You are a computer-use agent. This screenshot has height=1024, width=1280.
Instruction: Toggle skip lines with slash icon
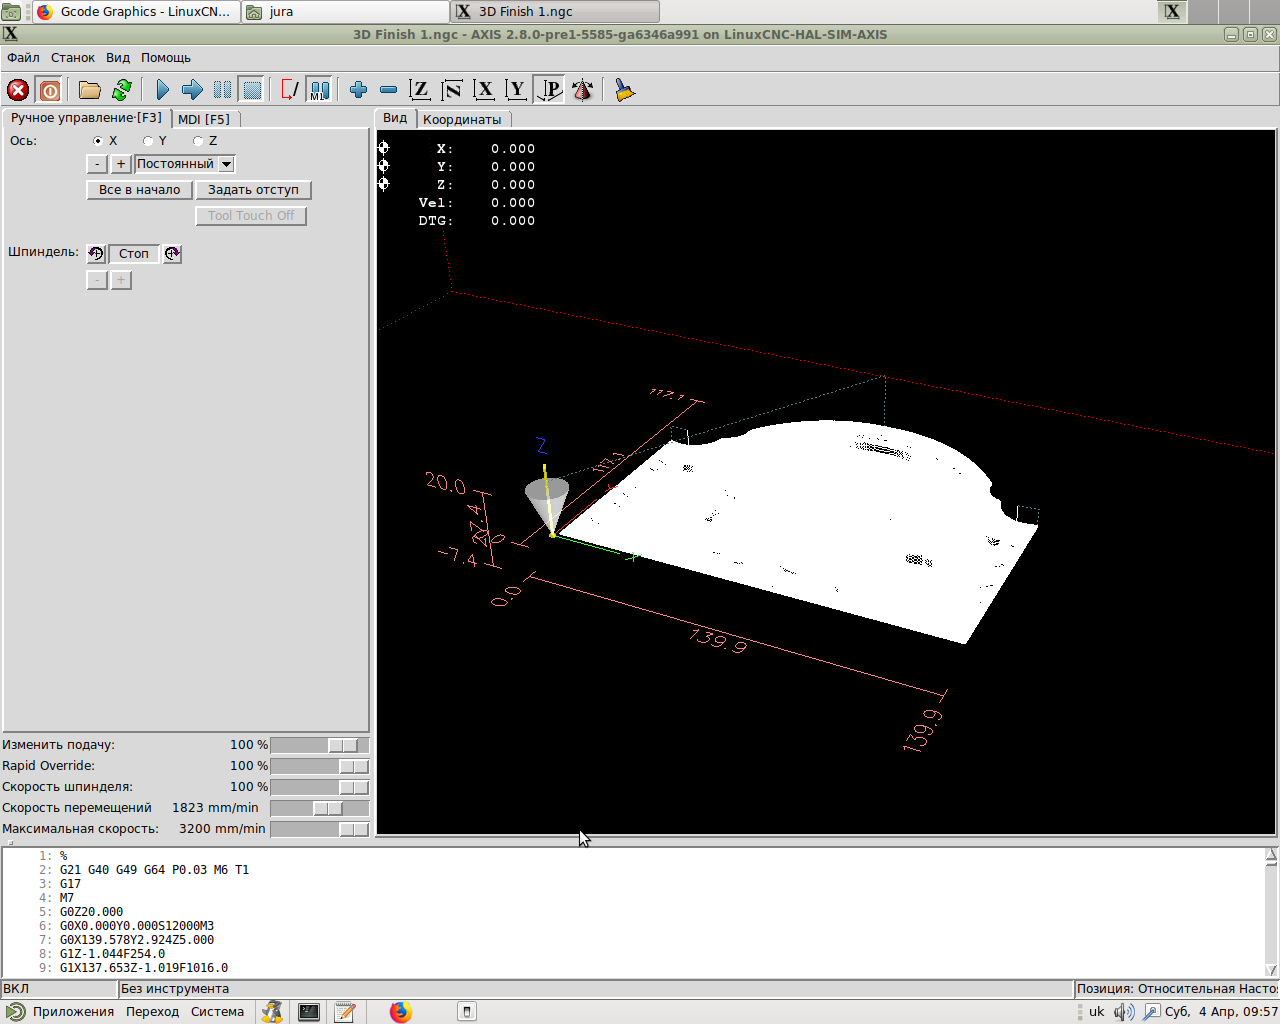coord(289,90)
